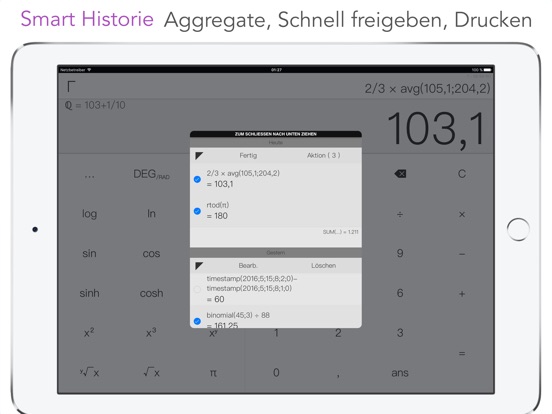The image size is (552, 414).
Task: Tap the square root key
Action: [151, 372]
